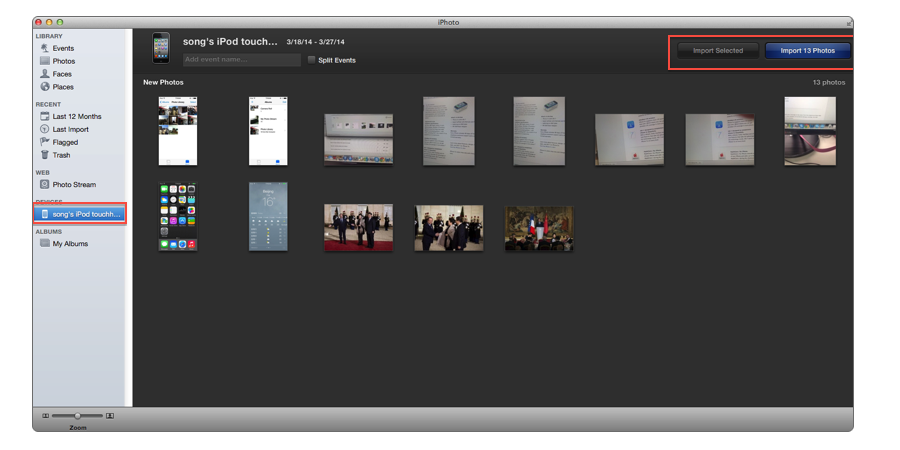Select the photo library screenshot thumbnail

(x=178, y=131)
